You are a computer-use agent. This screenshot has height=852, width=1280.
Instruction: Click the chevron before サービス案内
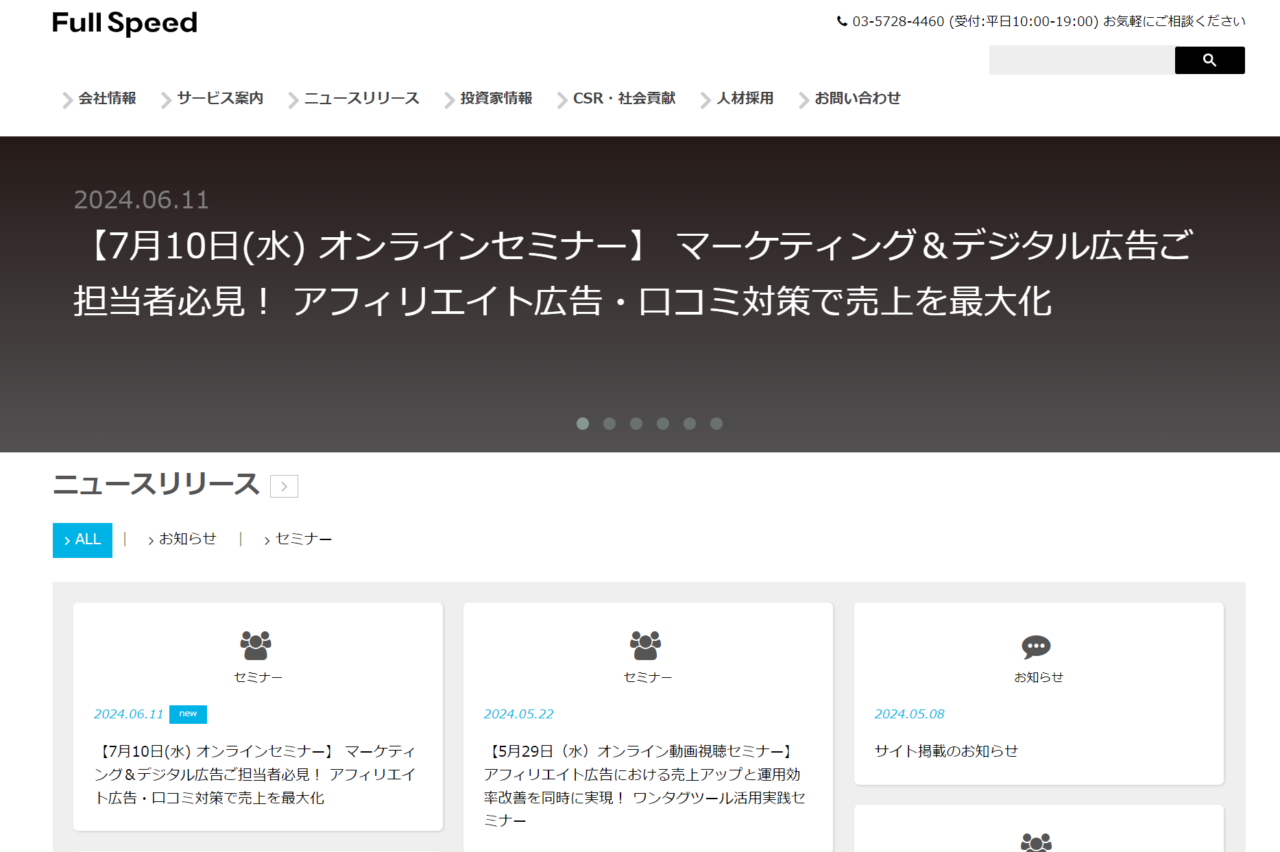[166, 99]
